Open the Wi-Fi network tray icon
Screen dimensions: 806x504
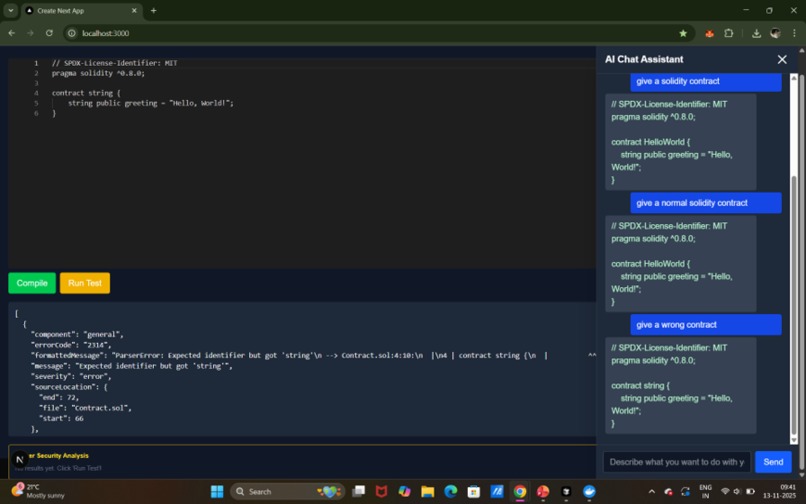[x=725, y=492]
